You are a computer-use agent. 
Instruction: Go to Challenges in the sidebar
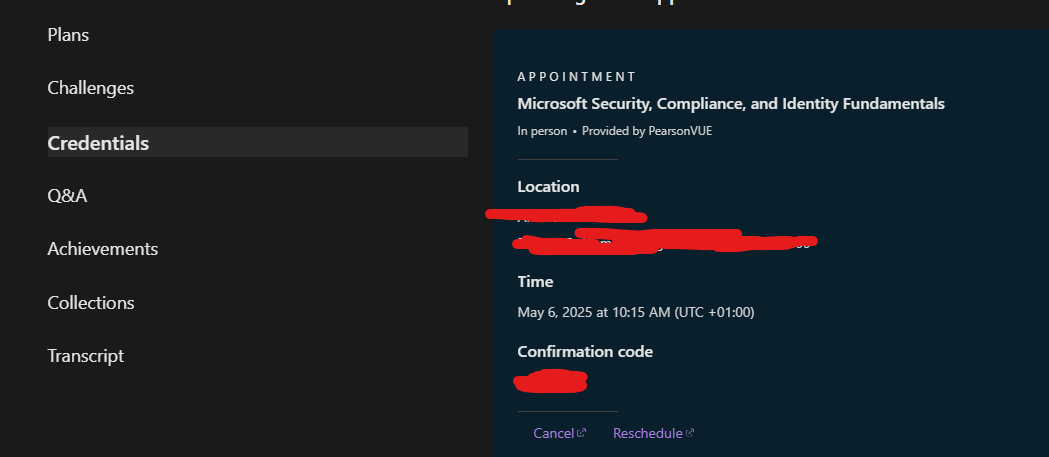point(90,88)
